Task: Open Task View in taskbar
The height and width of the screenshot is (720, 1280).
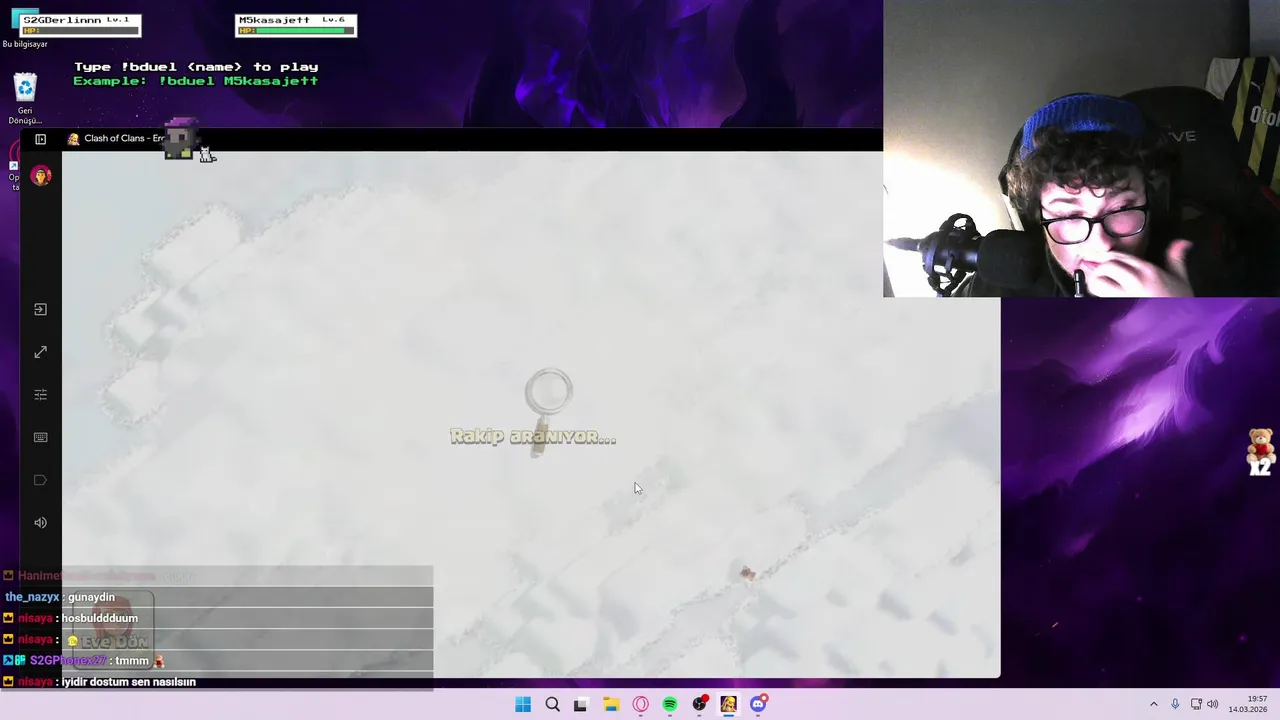Action: (580, 704)
